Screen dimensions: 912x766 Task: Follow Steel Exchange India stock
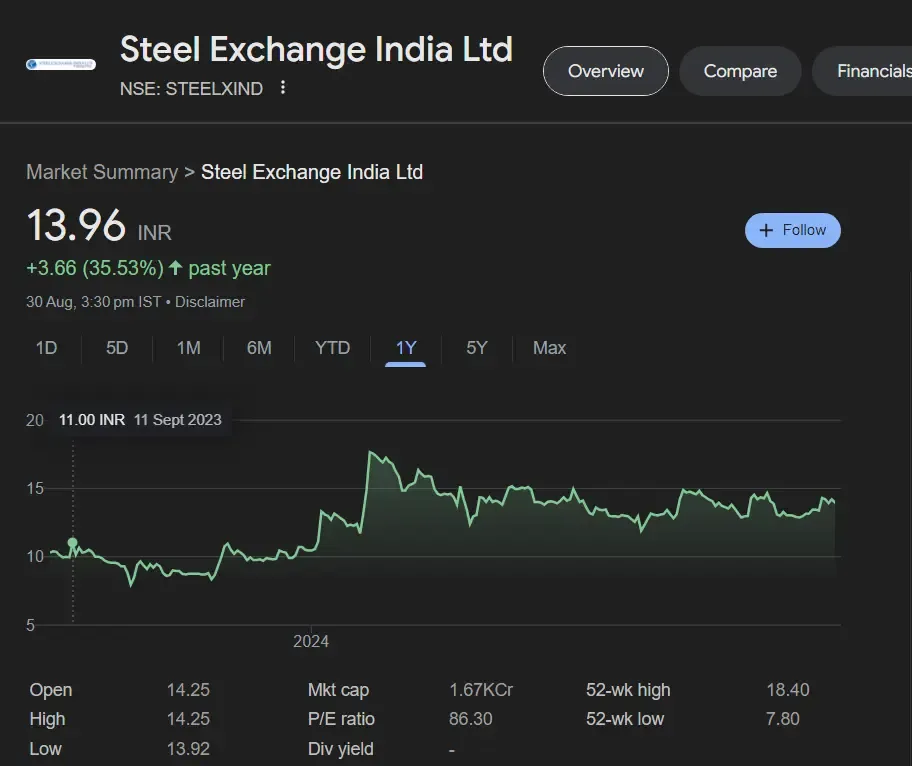(x=793, y=230)
